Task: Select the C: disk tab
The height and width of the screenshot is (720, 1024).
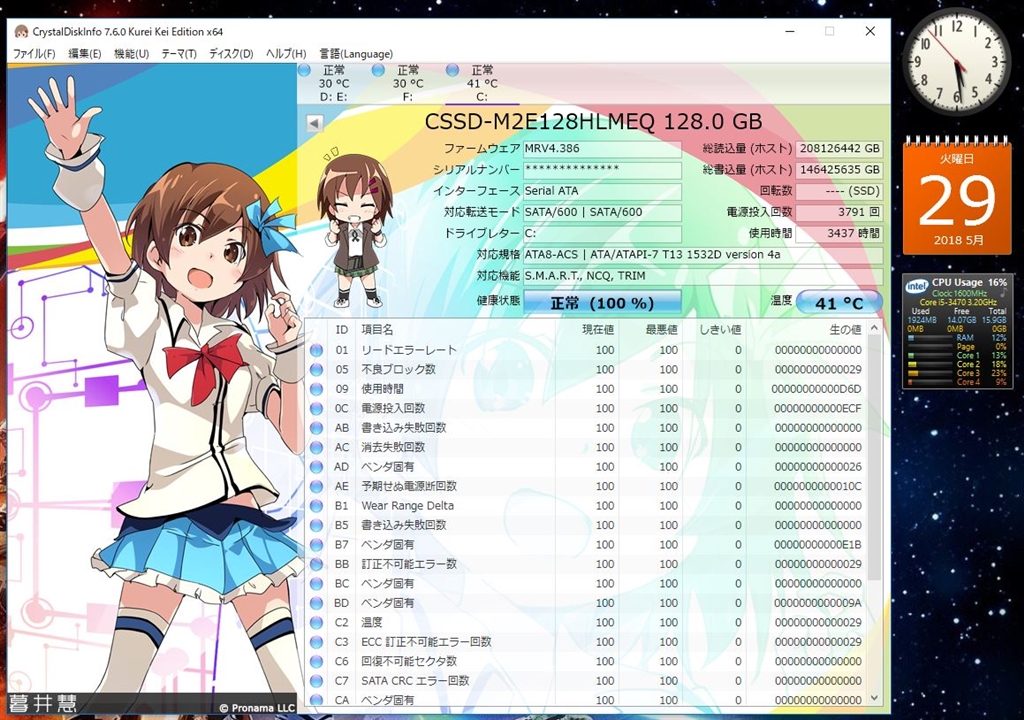Action: point(482,84)
